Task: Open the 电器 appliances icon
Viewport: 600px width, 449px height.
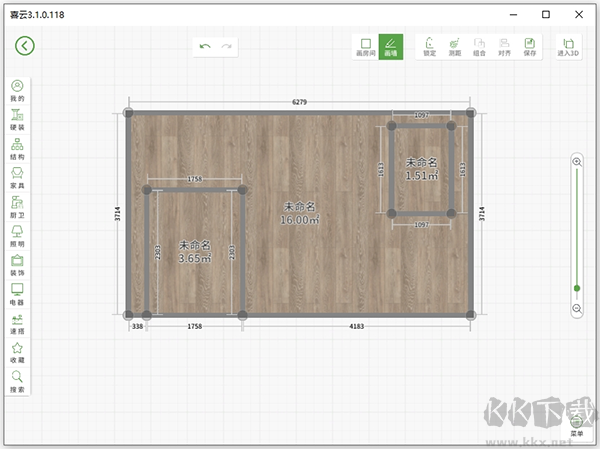Action: click(x=17, y=294)
